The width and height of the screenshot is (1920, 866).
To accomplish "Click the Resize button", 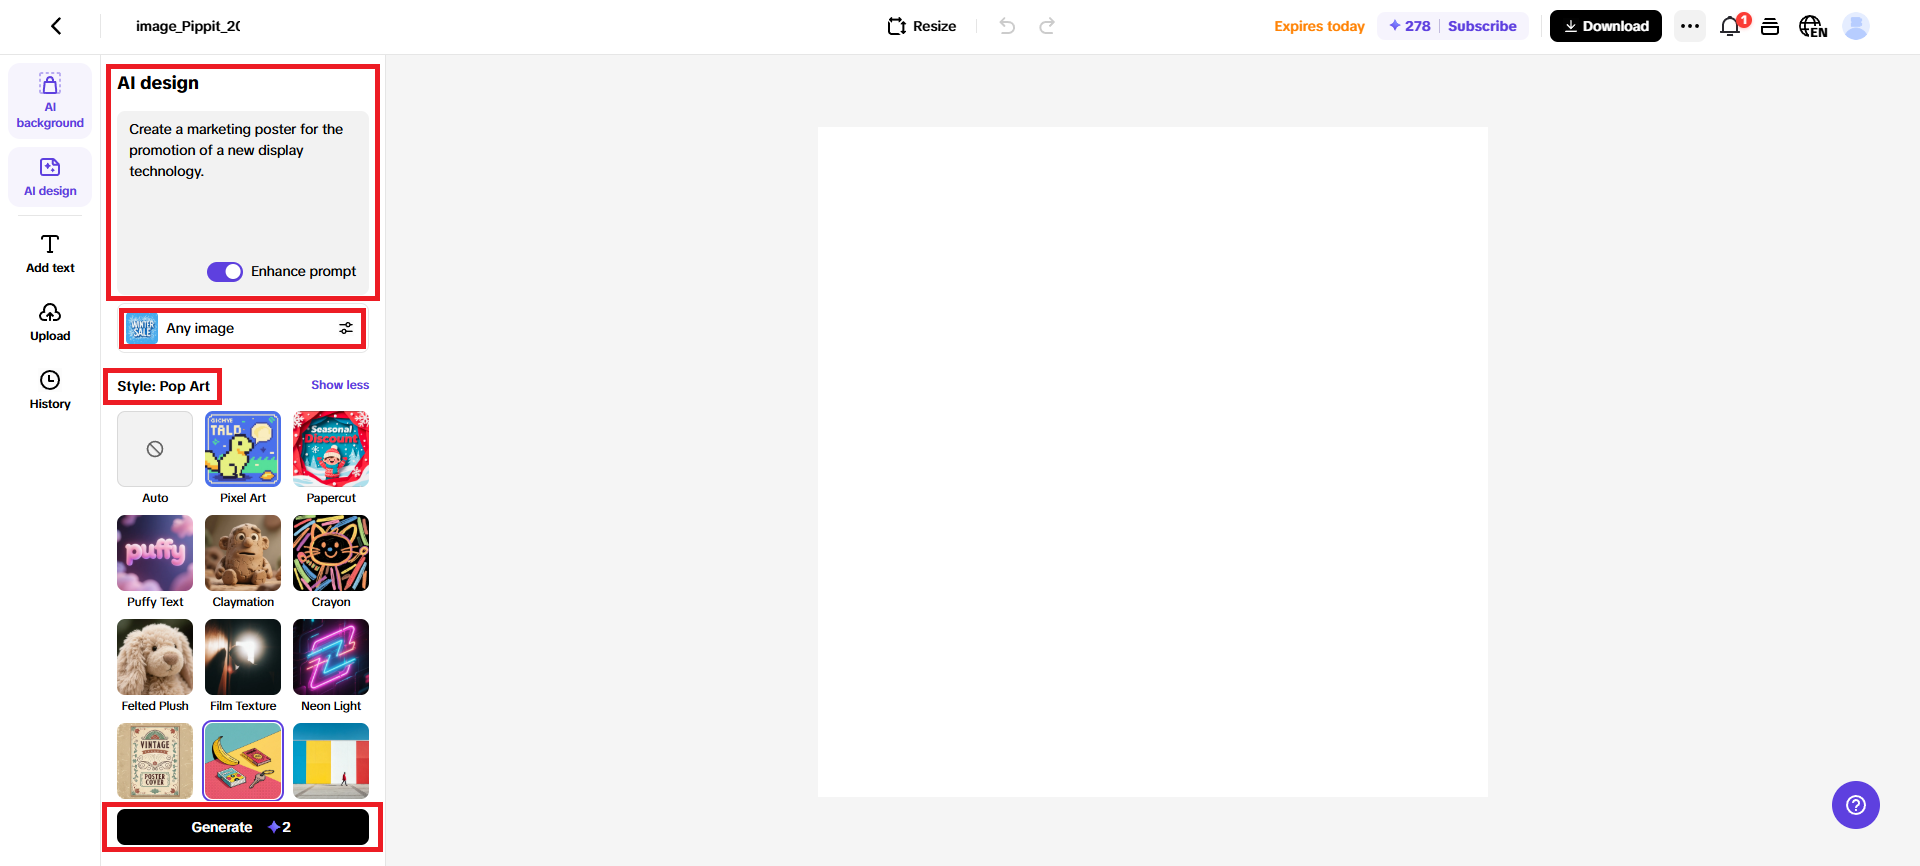I will [922, 26].
